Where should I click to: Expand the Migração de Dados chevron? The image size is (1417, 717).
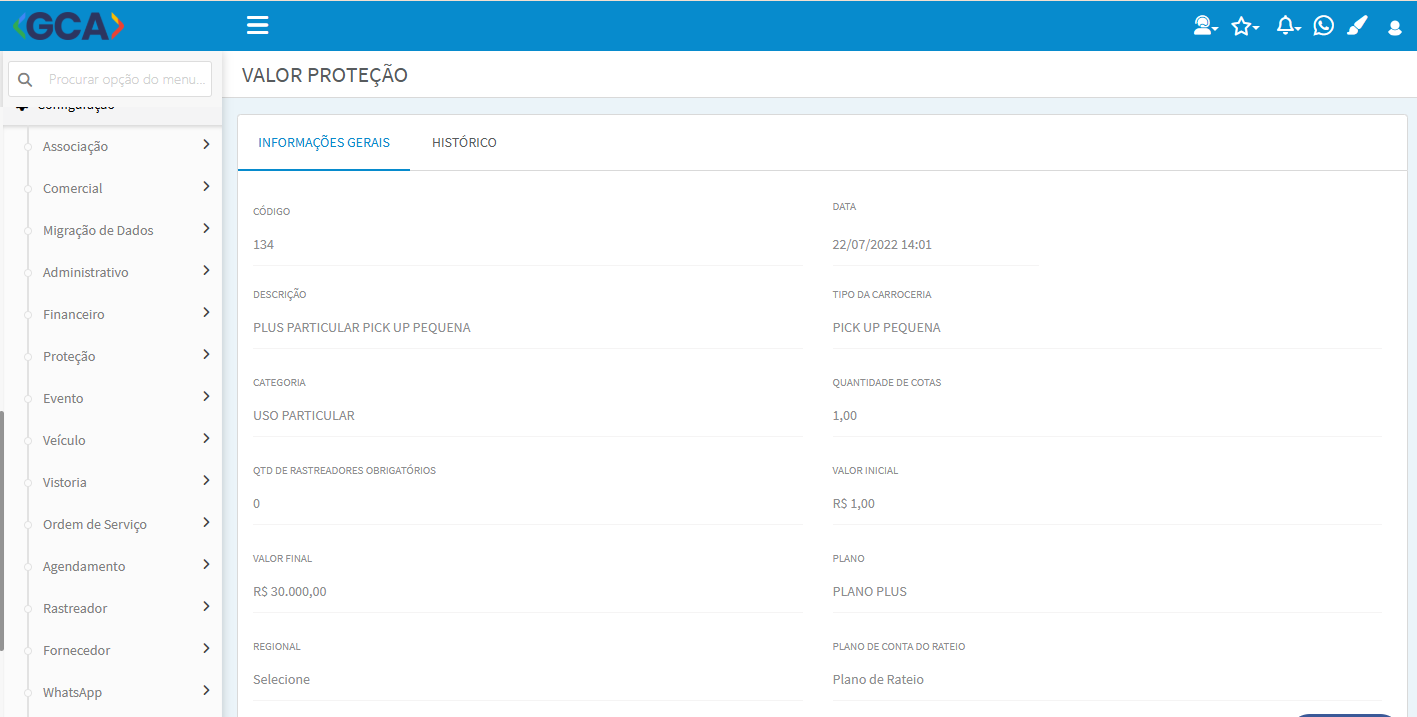pyautogui.click(x=206, y=229)
